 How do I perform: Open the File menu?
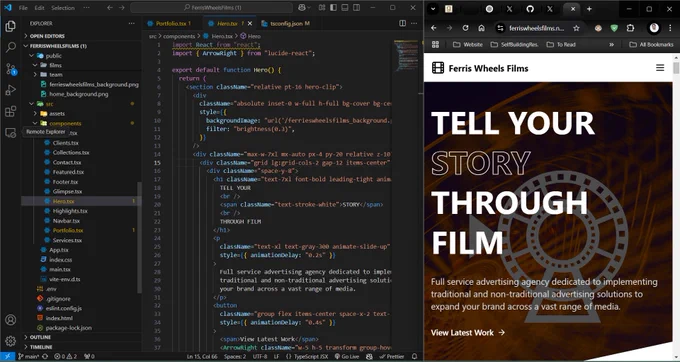pos(23,8)
